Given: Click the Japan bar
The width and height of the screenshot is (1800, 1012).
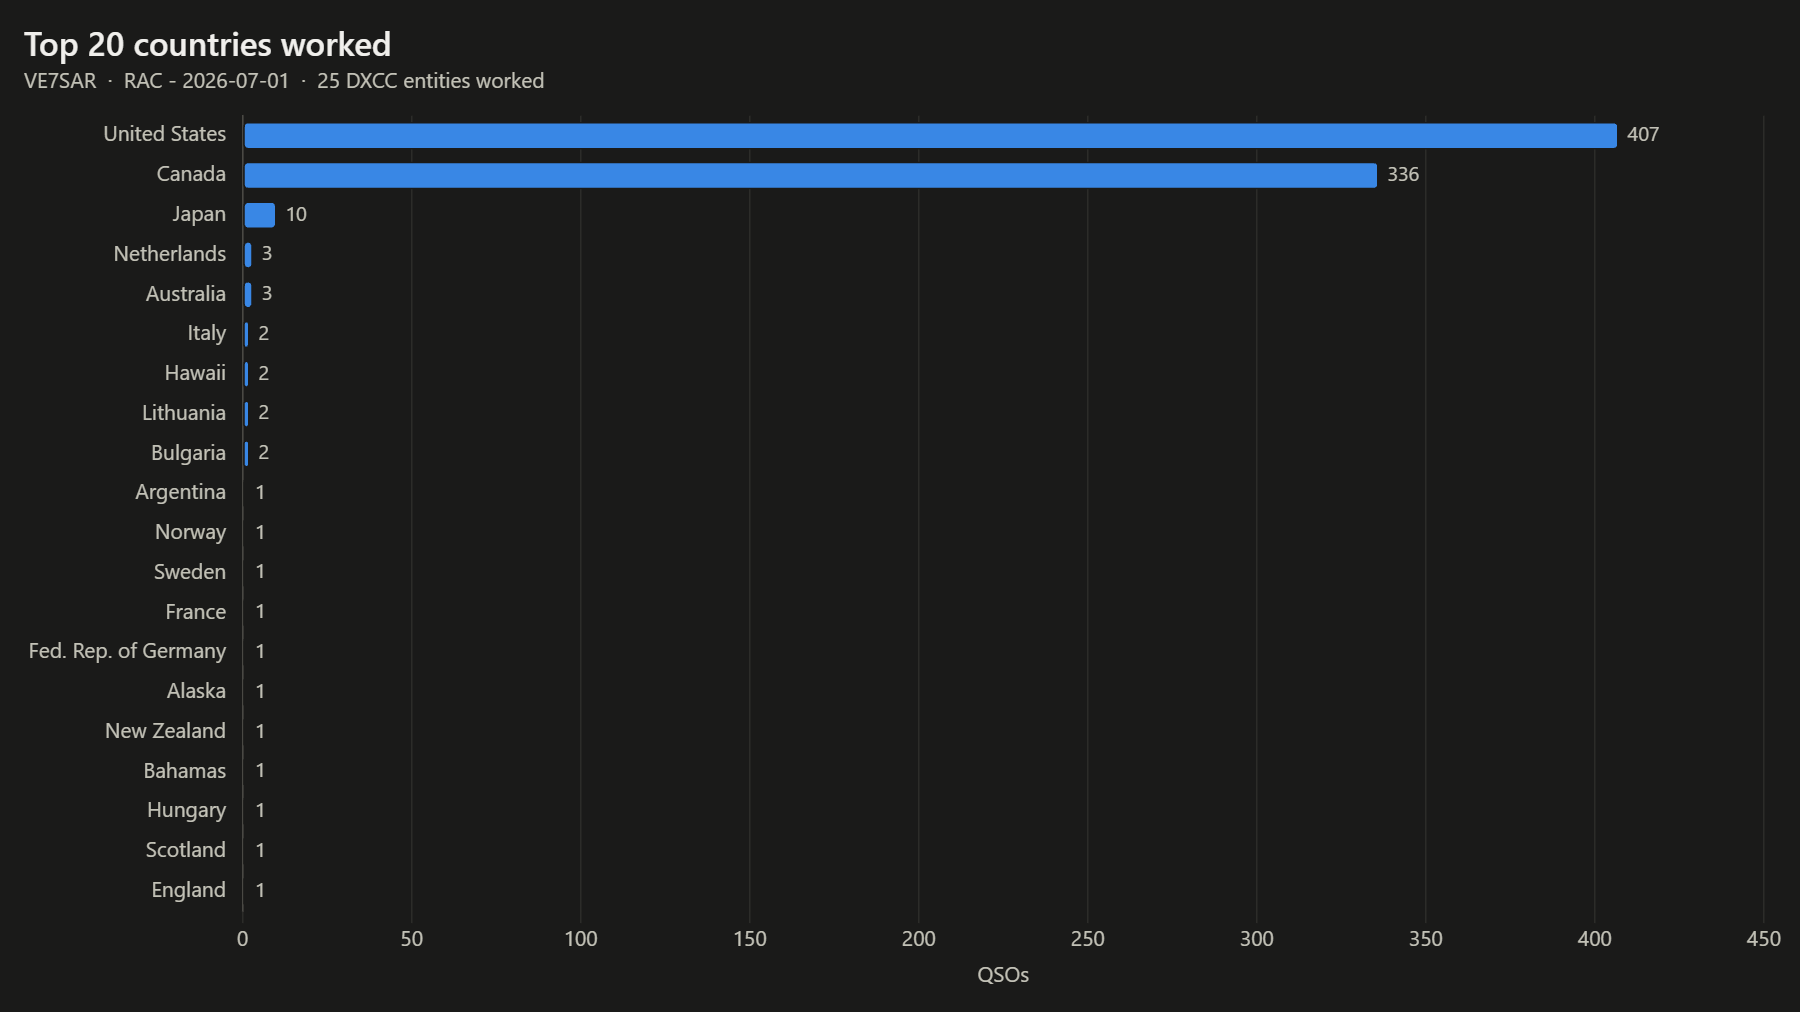Looking at the screenshot, I should (x=260, y=215).
